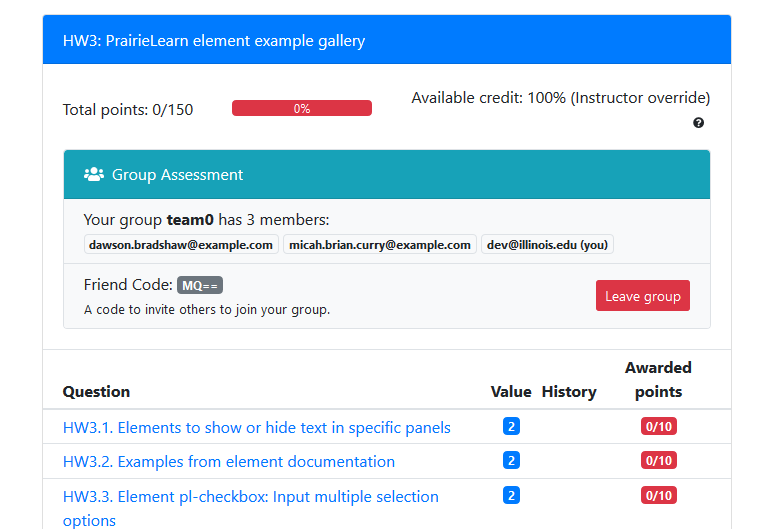Click the 0/10 points badge for HW3.1
This screenshot has width=777, height=529.
tap(659, 426)
